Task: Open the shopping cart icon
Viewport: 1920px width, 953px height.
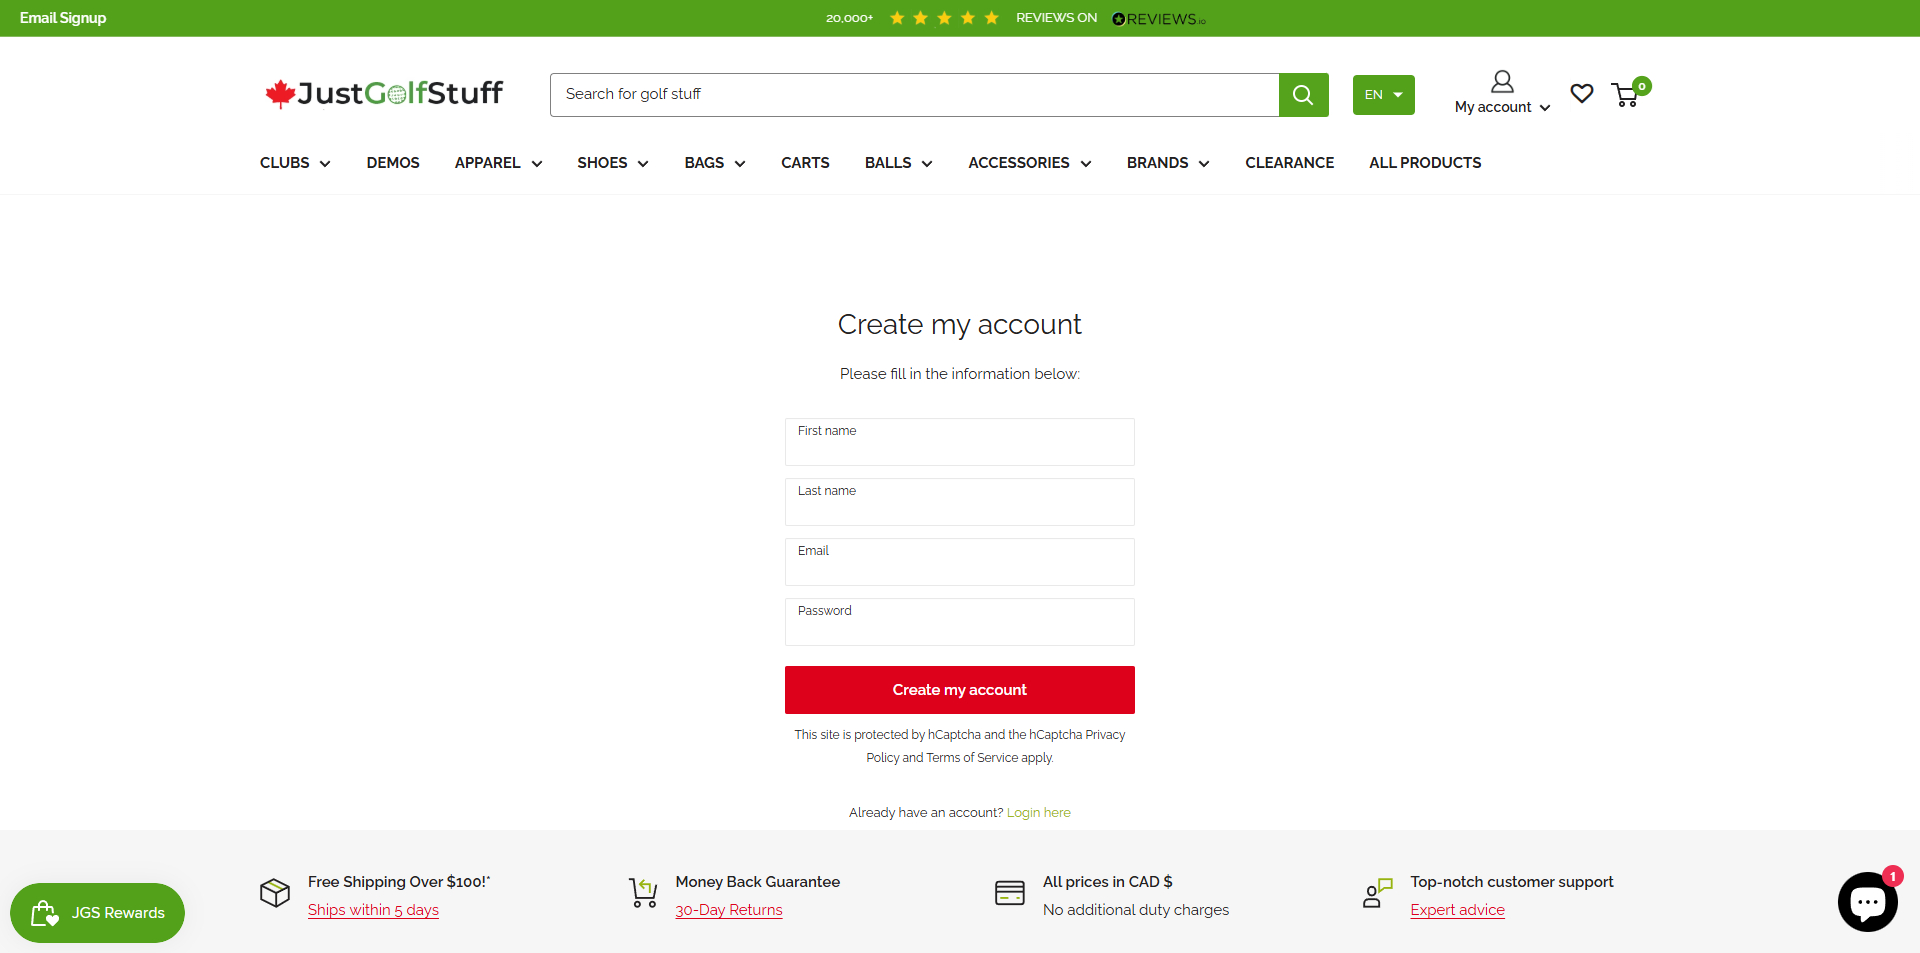Action: [x=1626, y=95]
